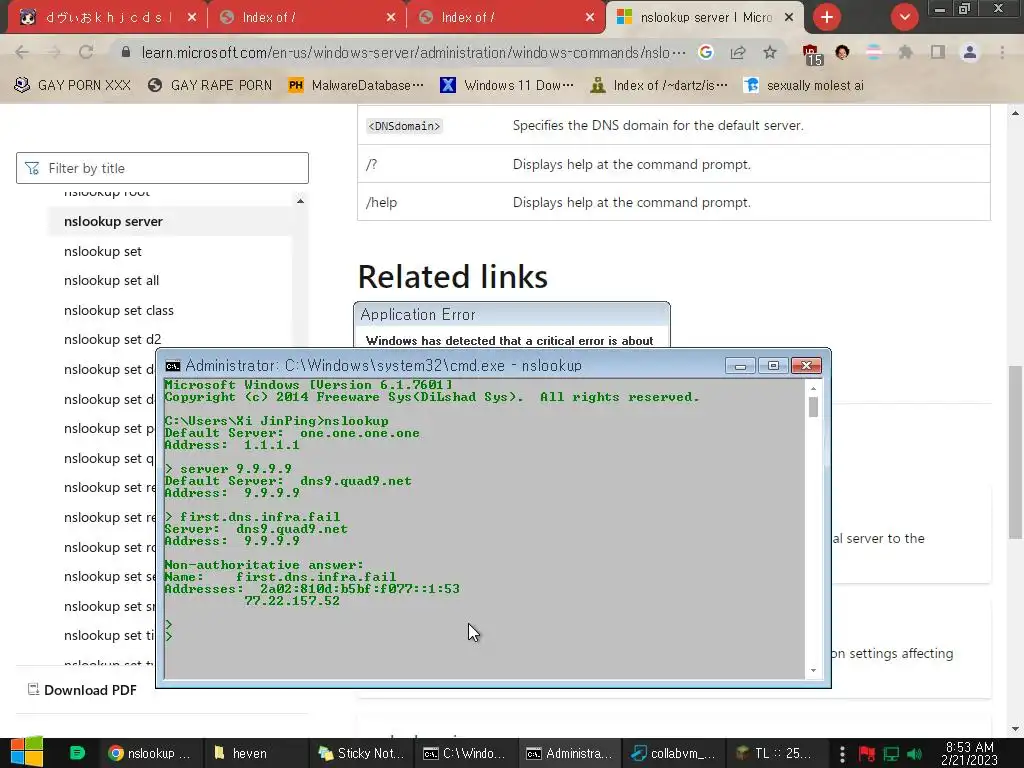The width and height of the screenshot is (1024, 768).
Task: Click the web page scrollbar up arrow
Action: [x=1015, y=113]
